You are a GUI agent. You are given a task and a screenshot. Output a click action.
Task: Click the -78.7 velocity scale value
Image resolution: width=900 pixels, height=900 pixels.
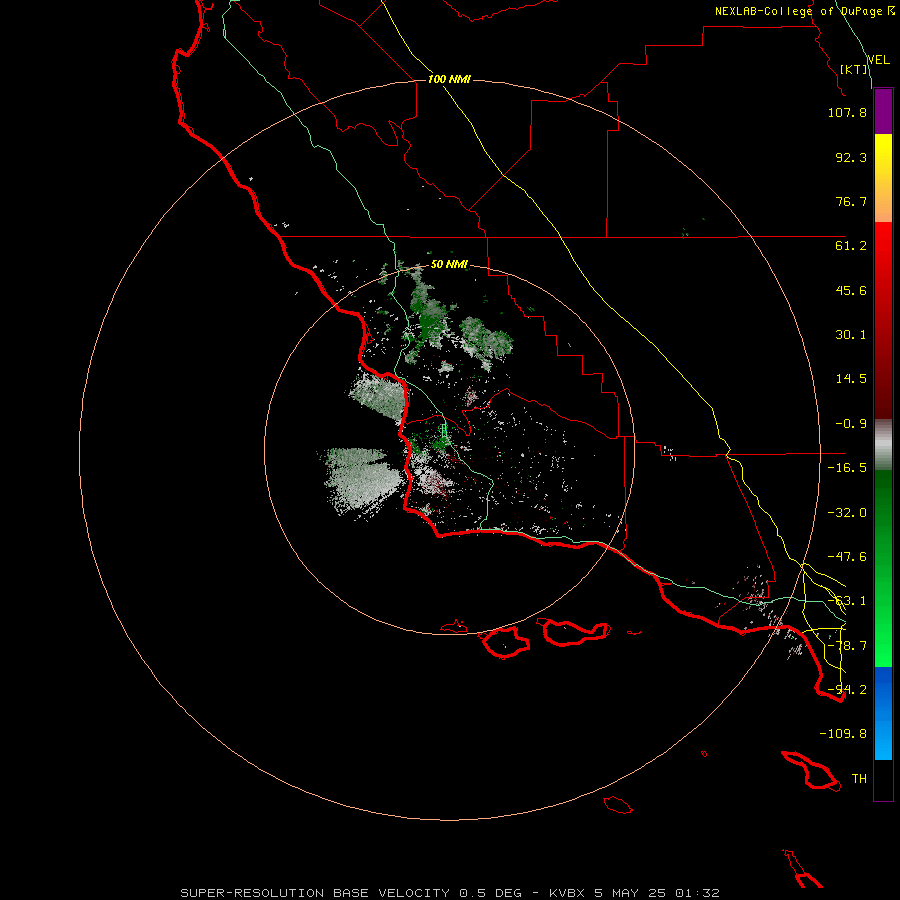tap(847, 646)
